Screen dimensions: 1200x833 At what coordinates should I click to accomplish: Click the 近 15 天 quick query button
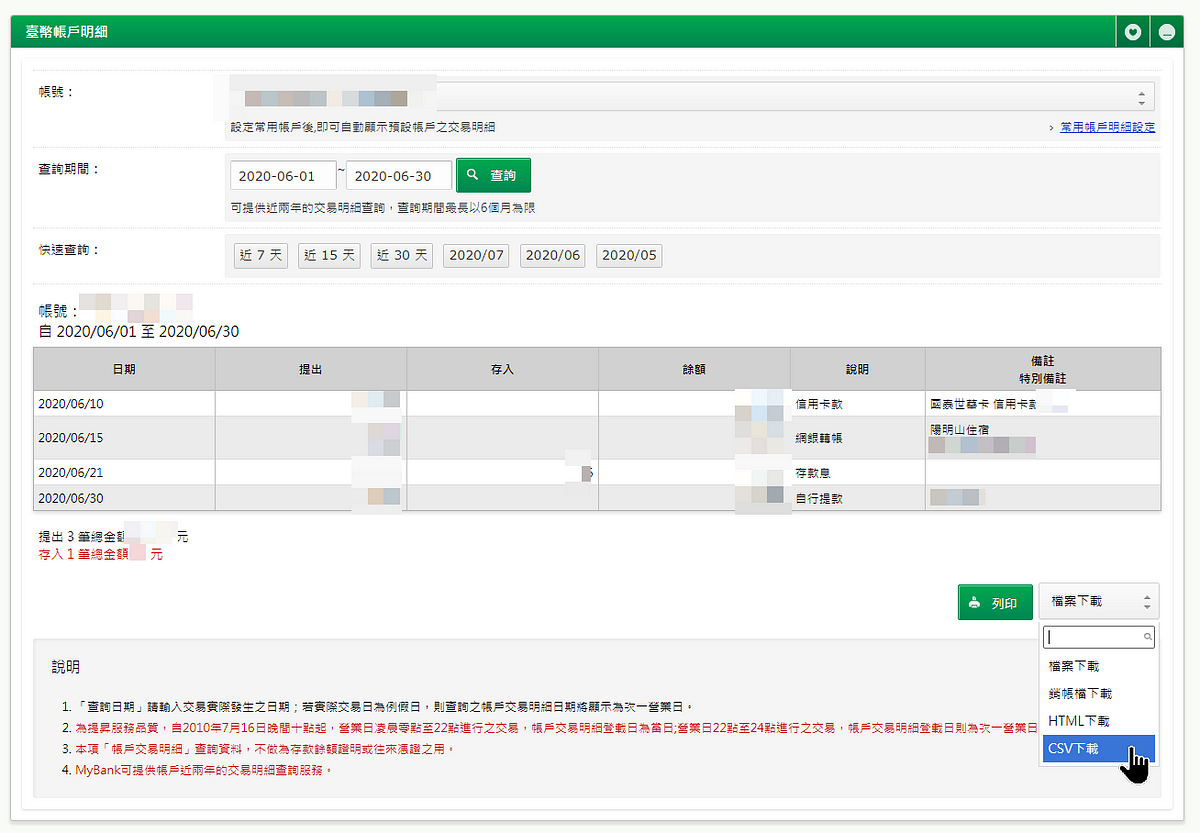(329, 255)
